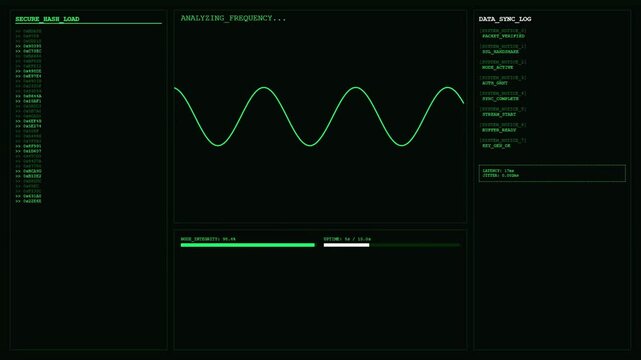Click the UPTIME counter label
Screen dimensions: 641x360
pyautogui.click(x=347, y=239)
